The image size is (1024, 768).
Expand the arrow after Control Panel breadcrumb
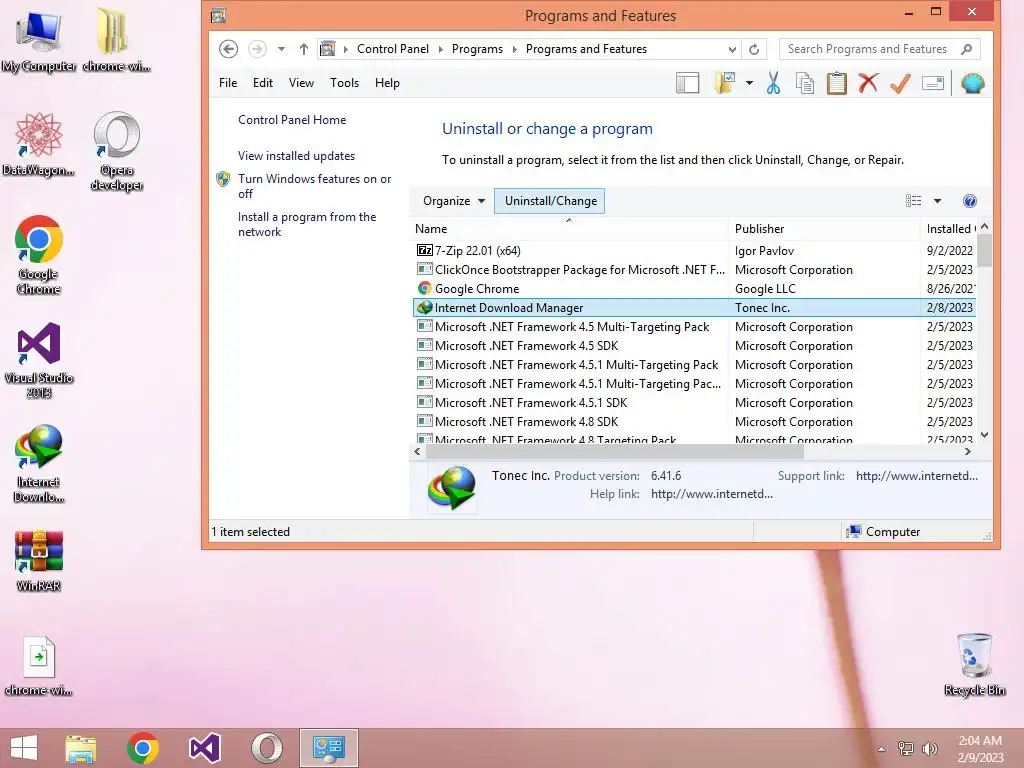[441, 49]
